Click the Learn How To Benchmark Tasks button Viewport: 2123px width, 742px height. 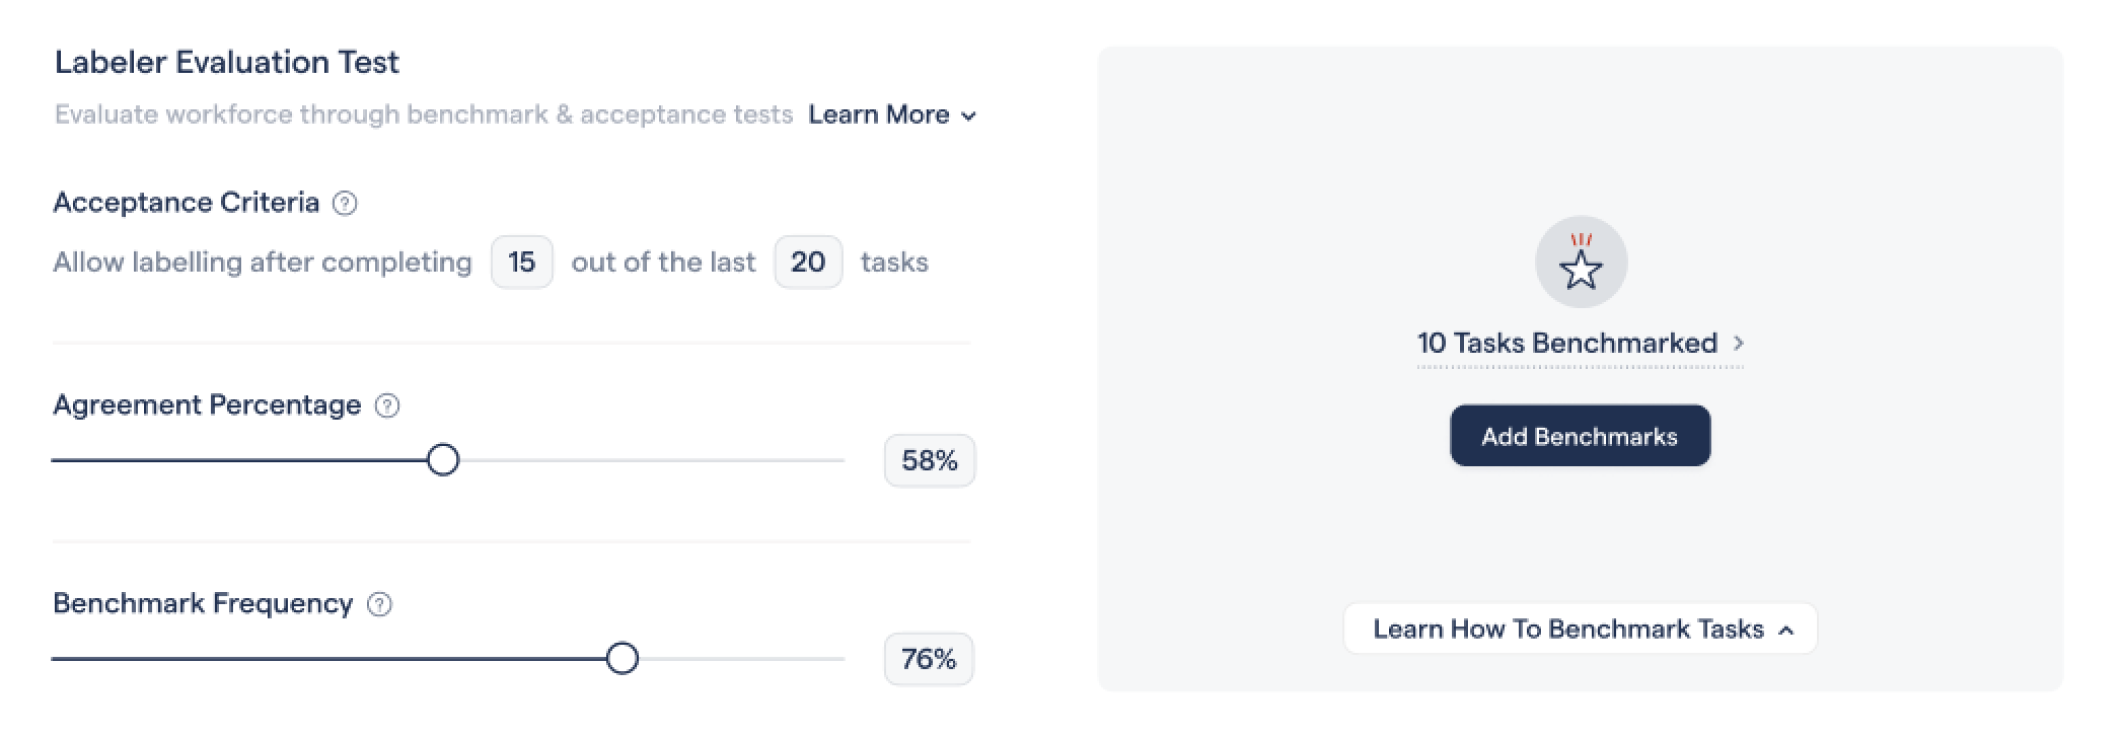click(x=1568, y=629)
